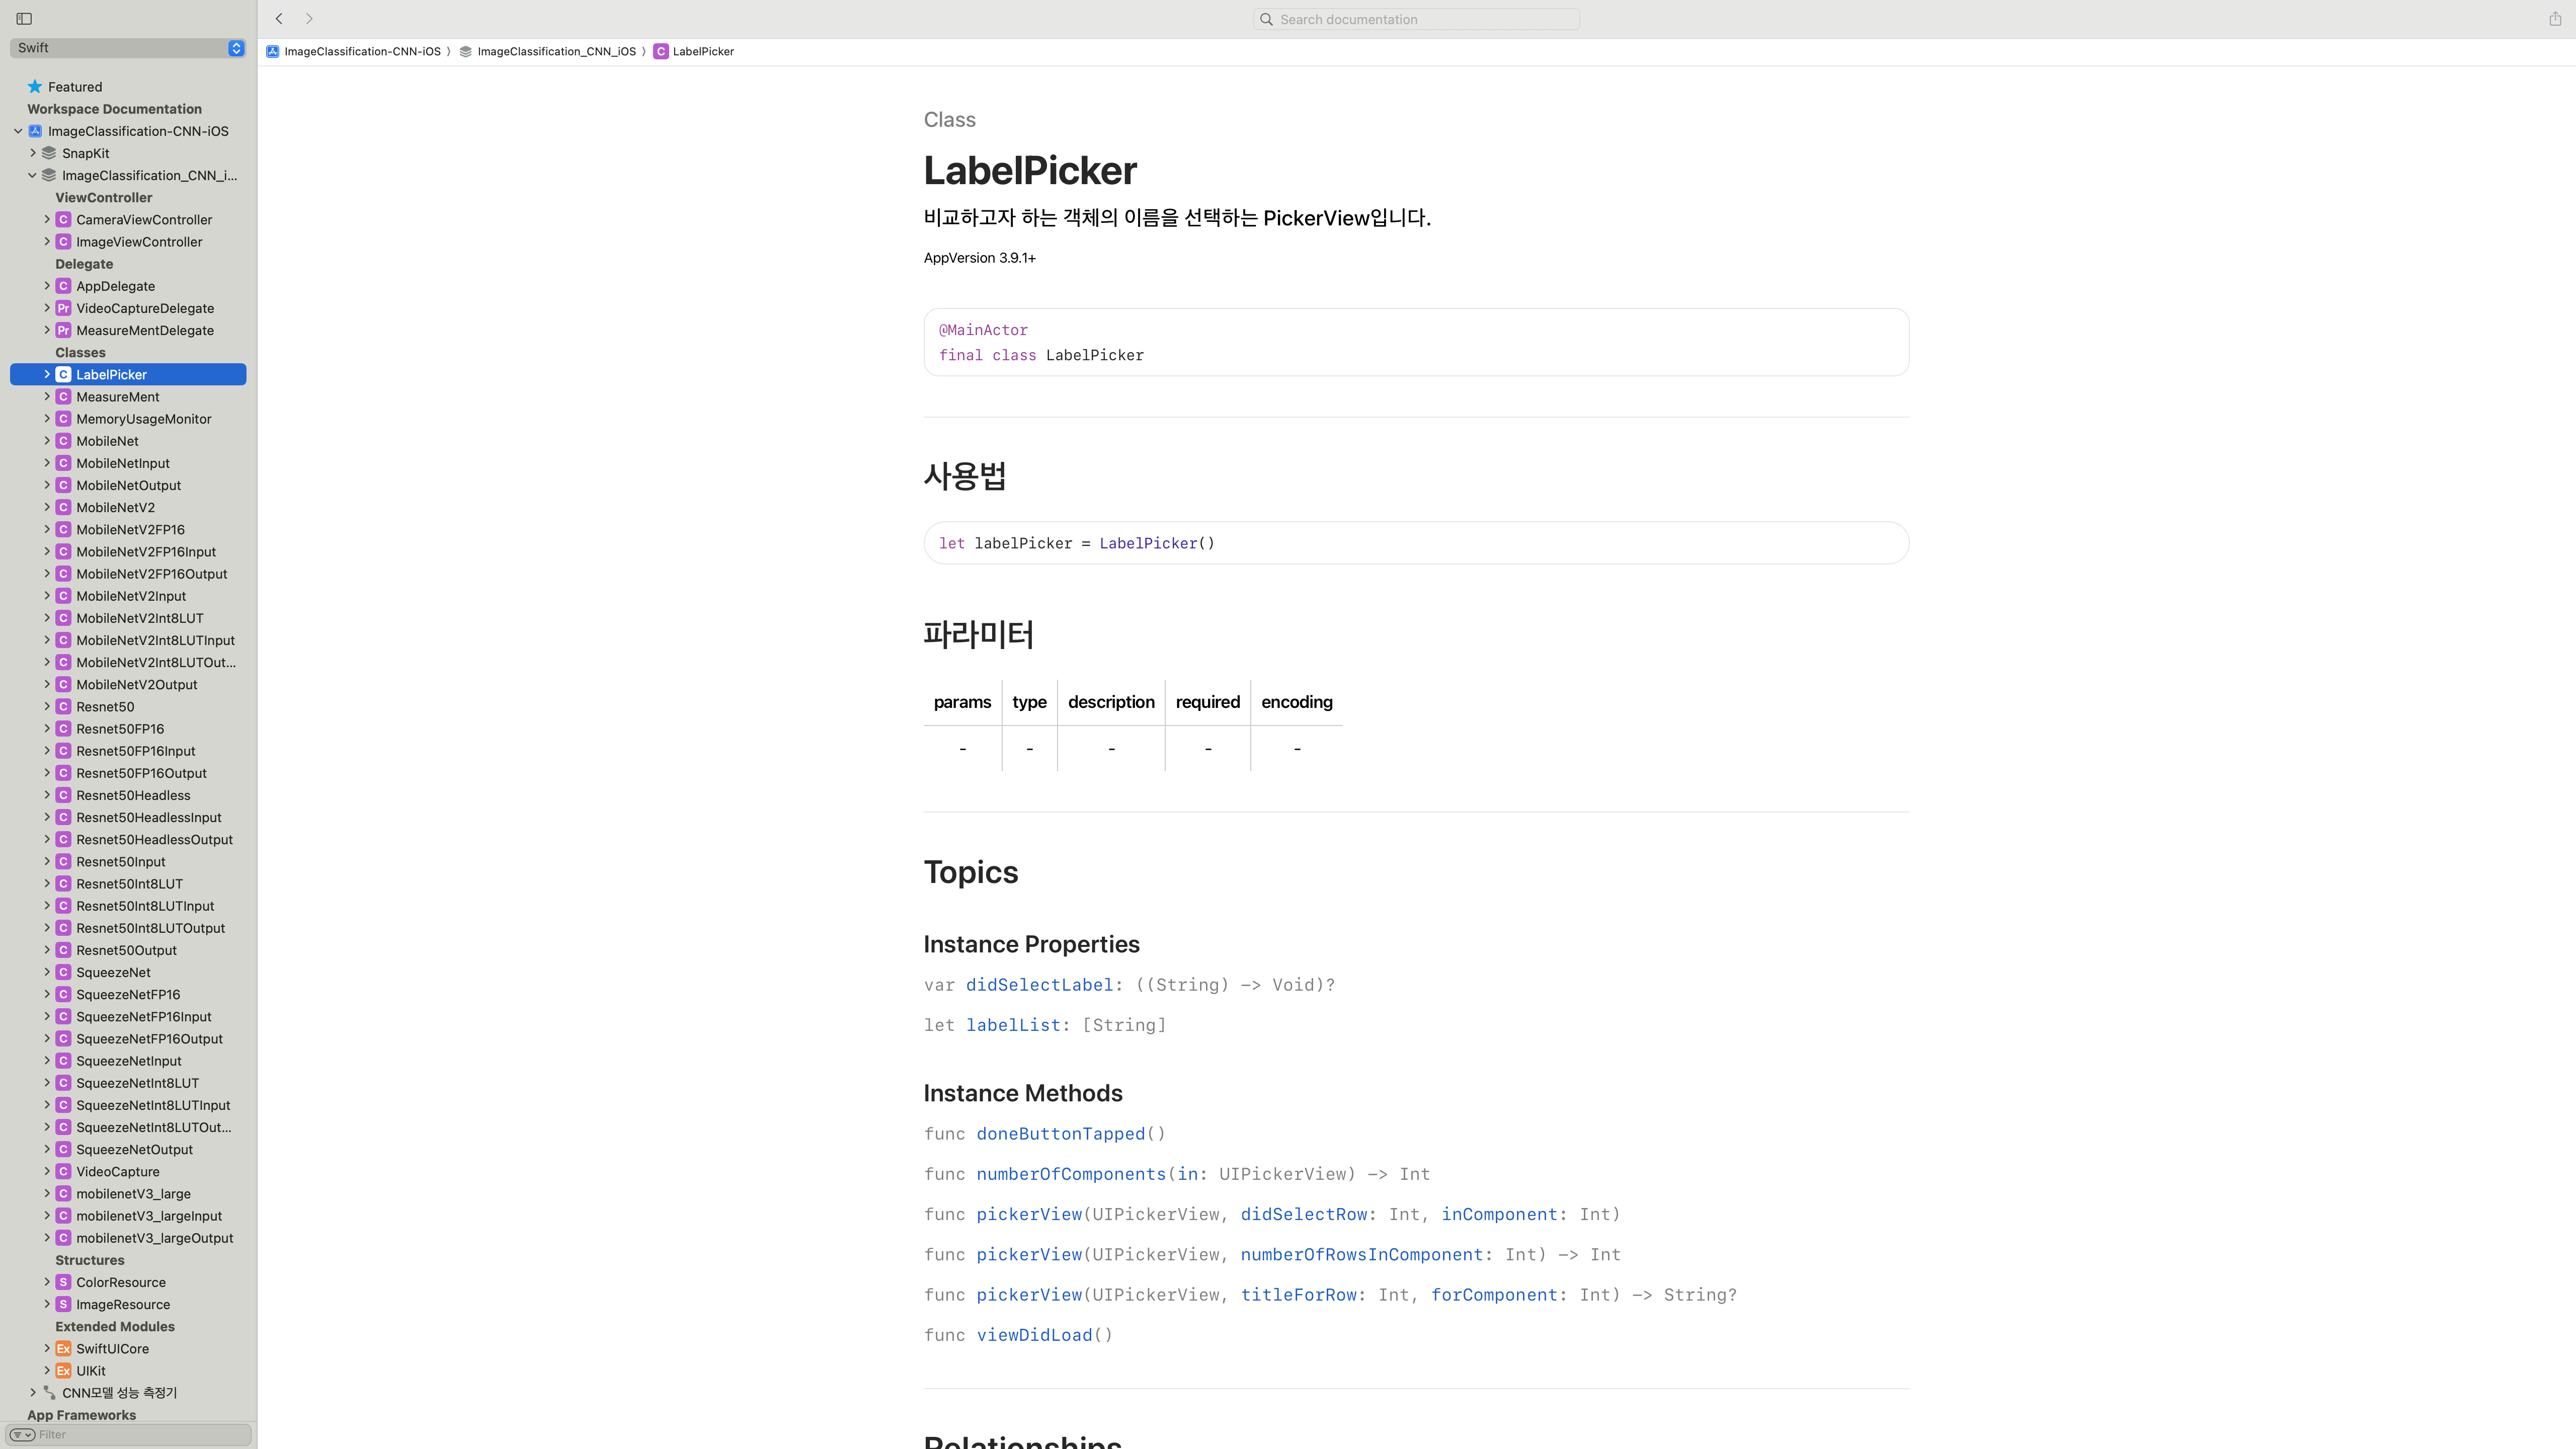The height and width of the screenshot is (1449, 2576).
Task: Click the CNN모델 성능 측정기 article icon
Action: pos(49,1392)
